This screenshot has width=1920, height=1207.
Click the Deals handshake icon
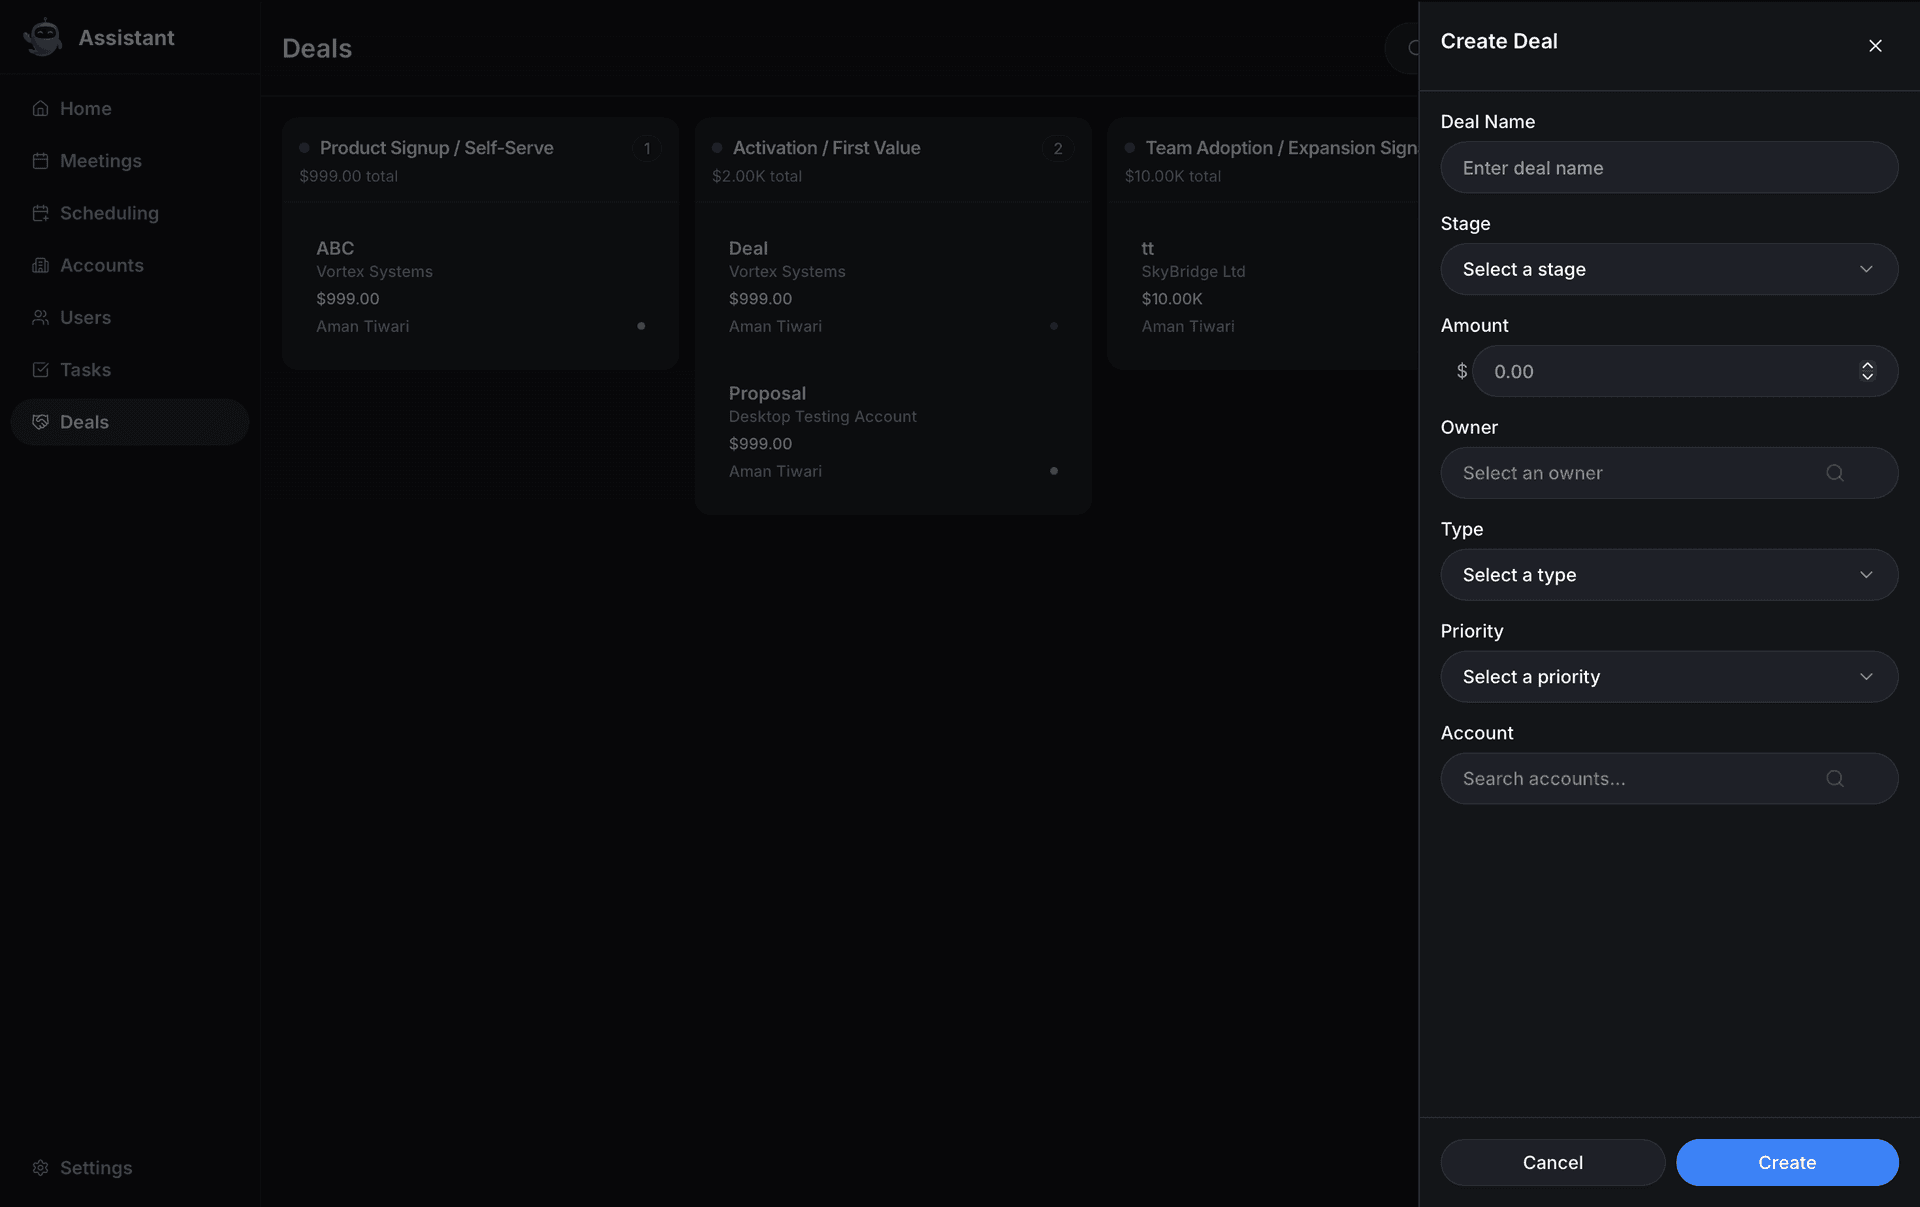40,422
